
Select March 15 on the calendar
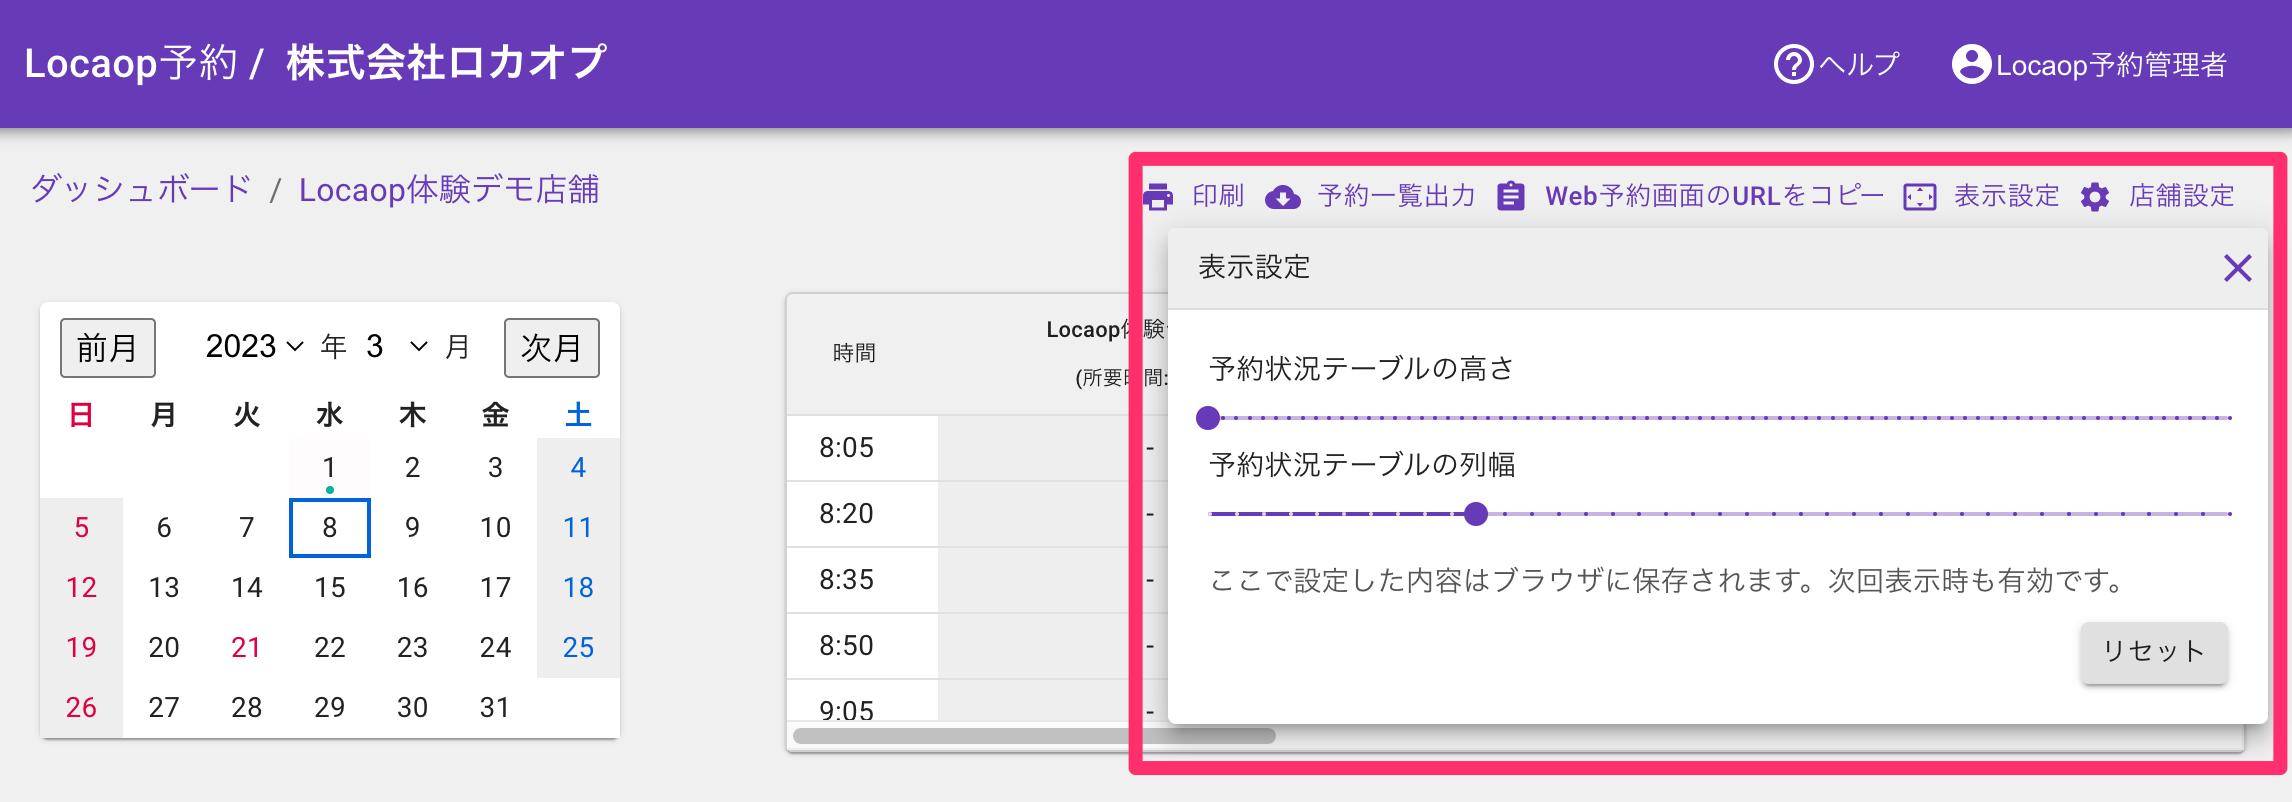tap(329, 587)
